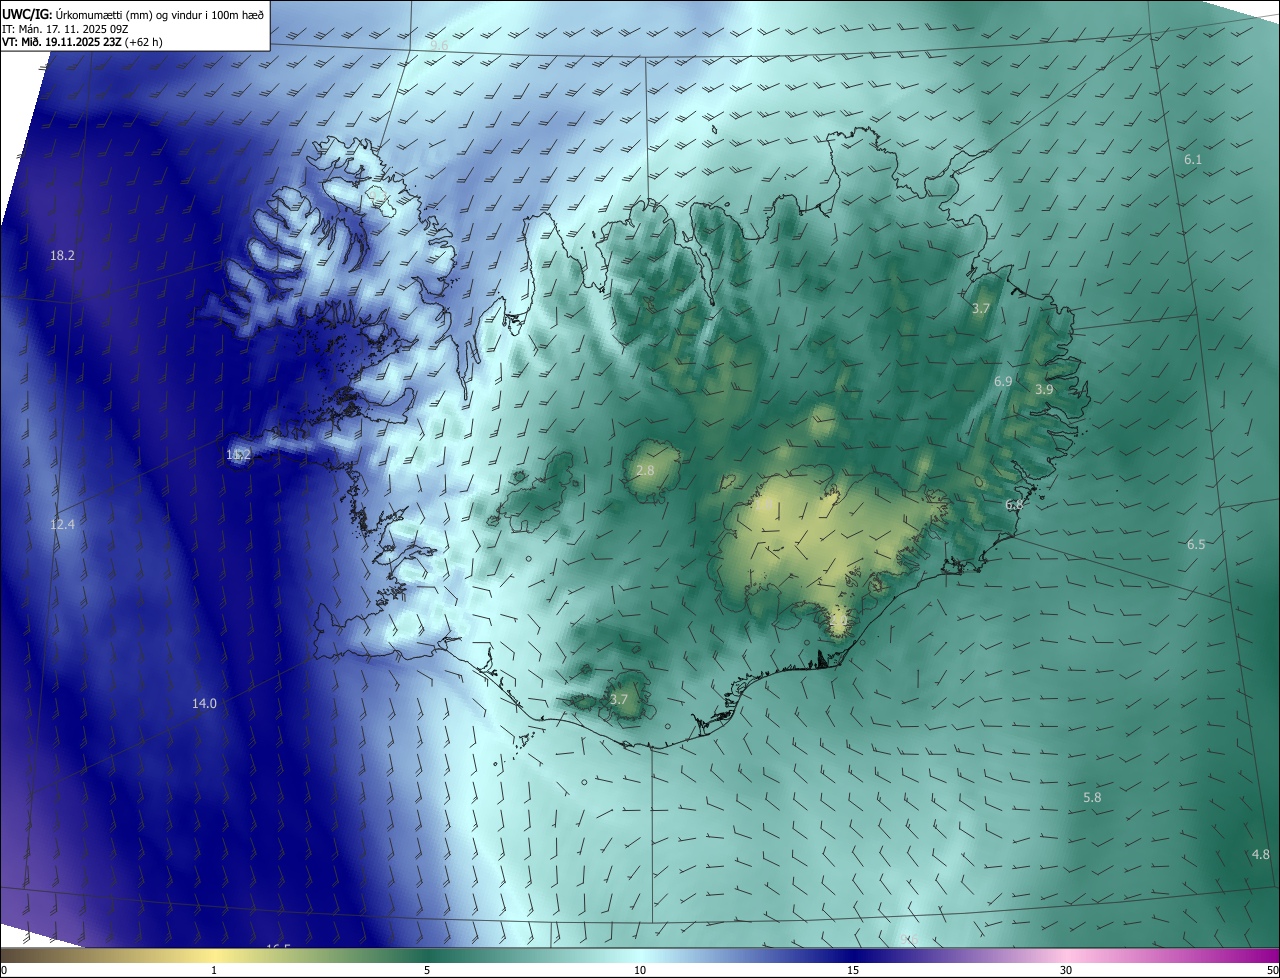Click the colour scale tick labelled 50
The image size is (1280, 978).
pos(1272,970)
